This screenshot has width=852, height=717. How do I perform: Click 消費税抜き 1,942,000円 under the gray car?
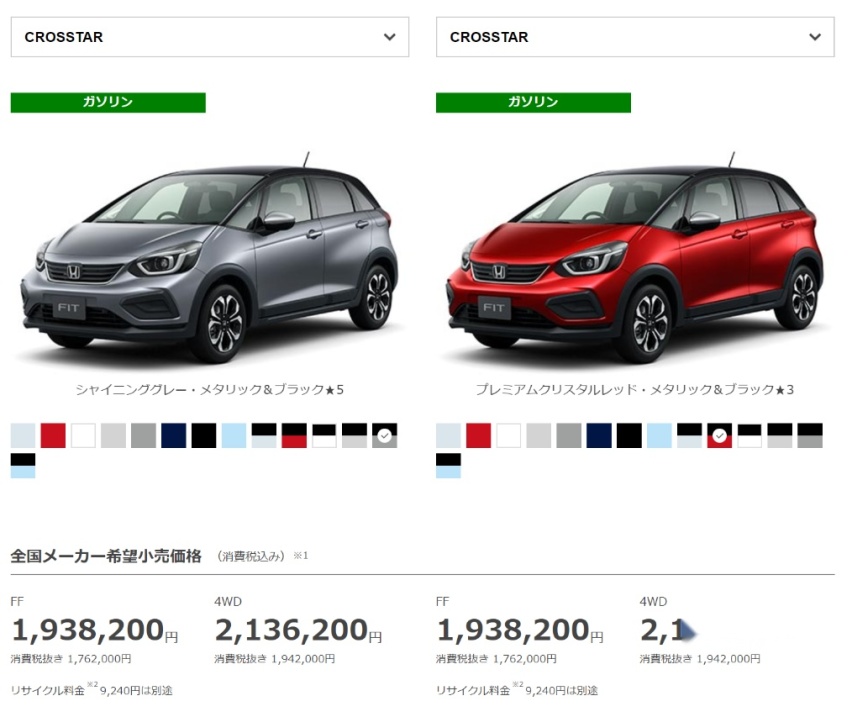click(274, 659)
